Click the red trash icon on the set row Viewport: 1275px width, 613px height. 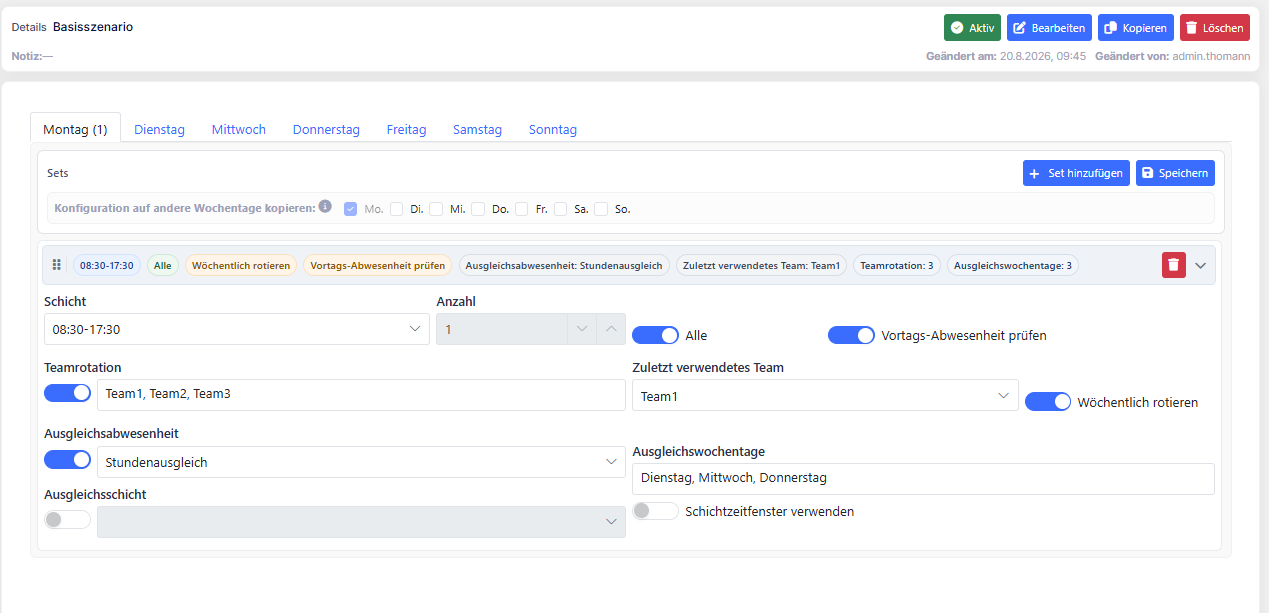(1174, 265)
